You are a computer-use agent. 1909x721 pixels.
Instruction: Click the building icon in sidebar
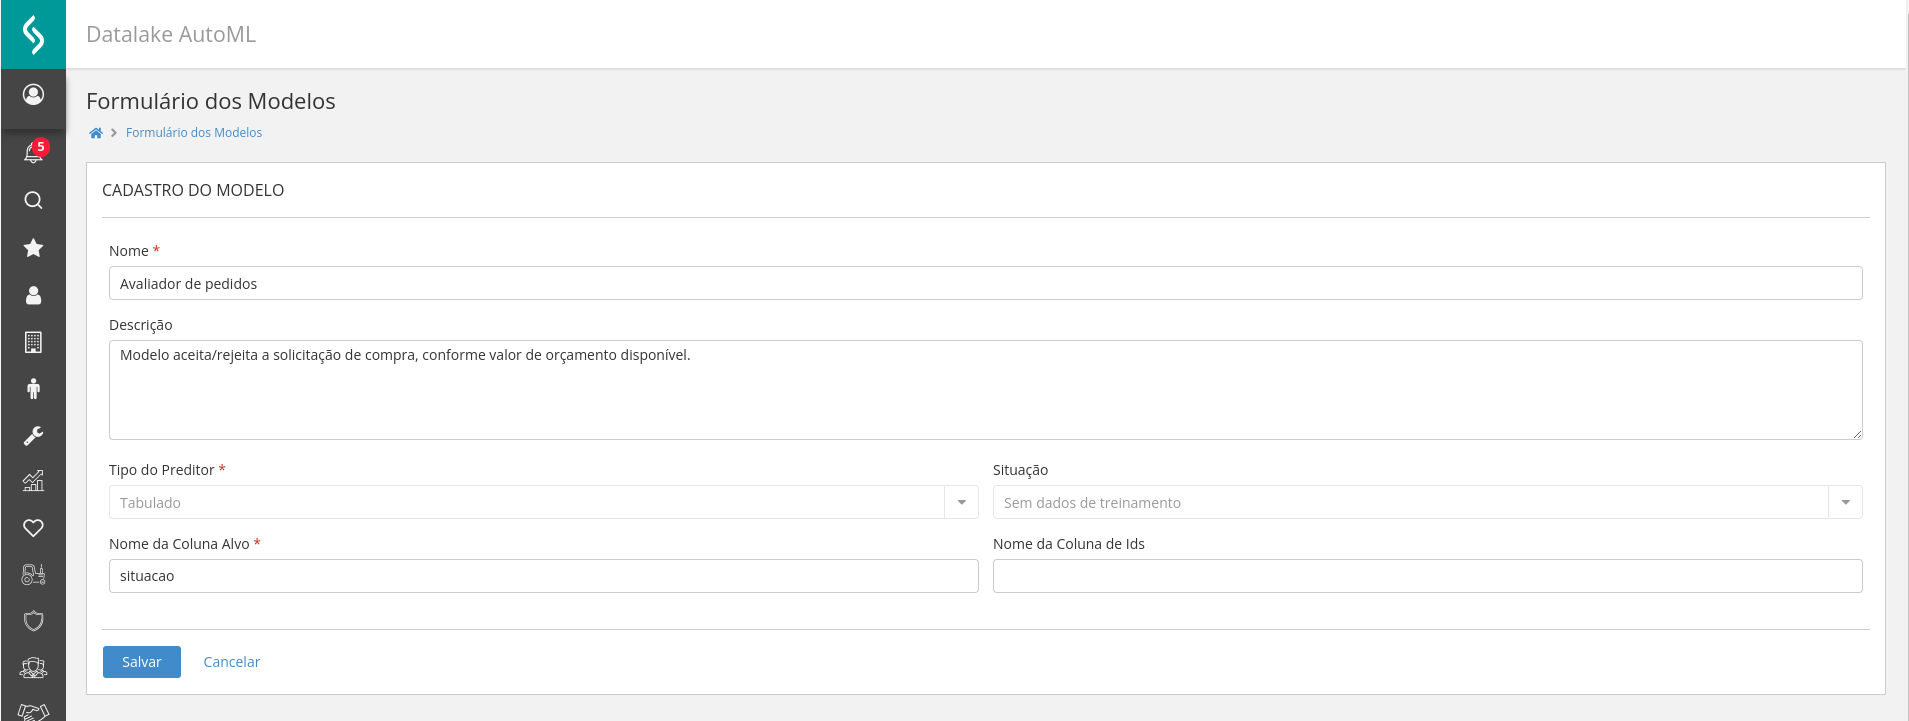click(x=33, y=342)
